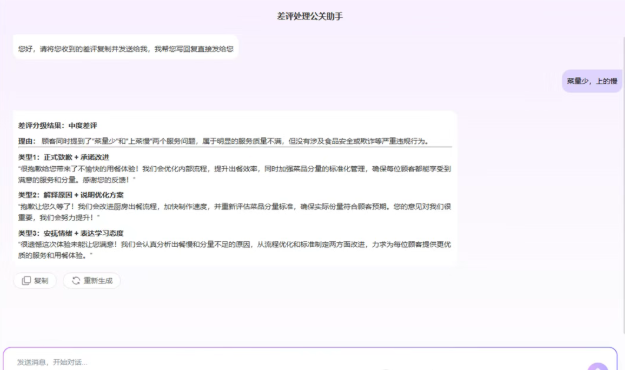Click heading 类型1：正式致歉 + 承诺改进

click(63, 157)
